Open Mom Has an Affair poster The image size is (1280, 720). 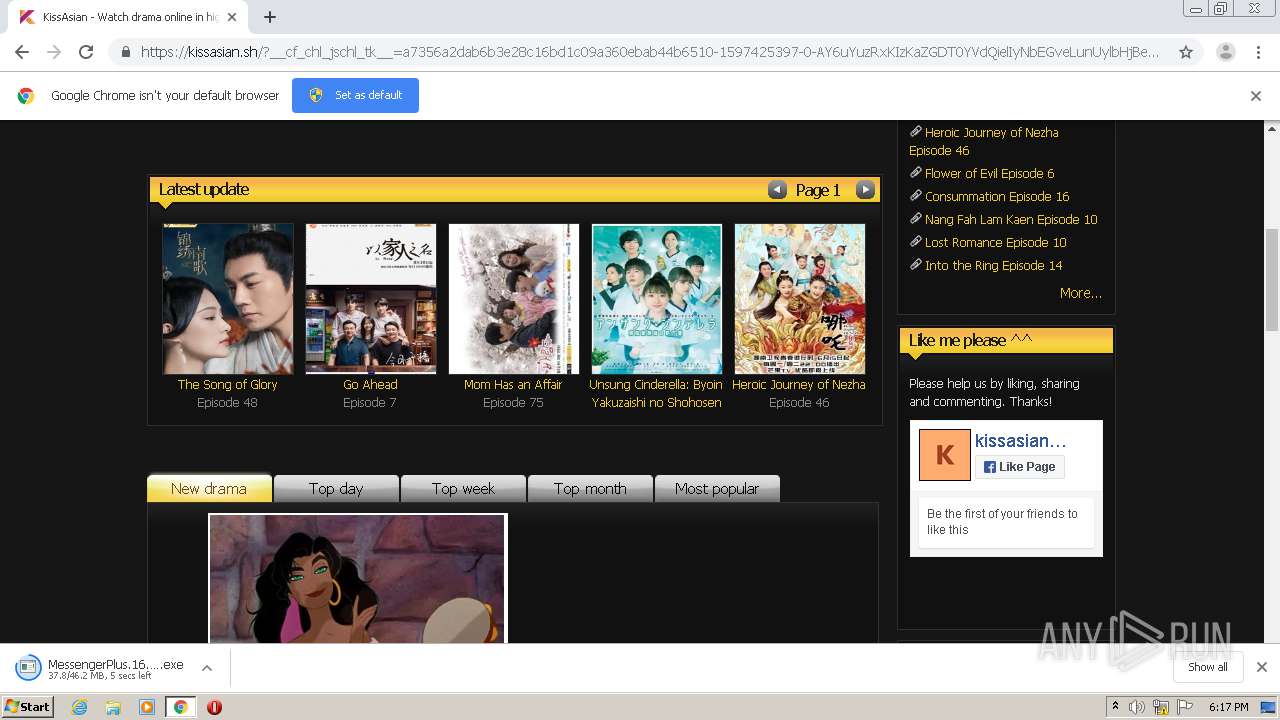pyautogui.click(x=514, y=298)
